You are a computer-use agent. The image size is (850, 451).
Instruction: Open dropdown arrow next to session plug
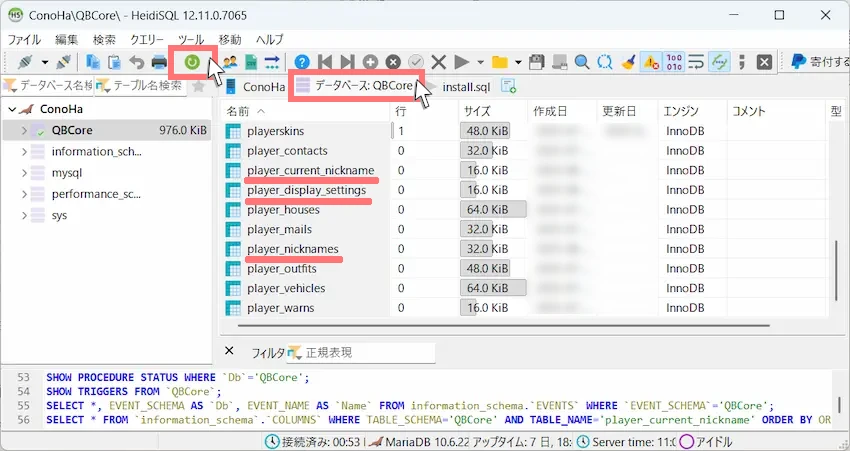[45, 62]
